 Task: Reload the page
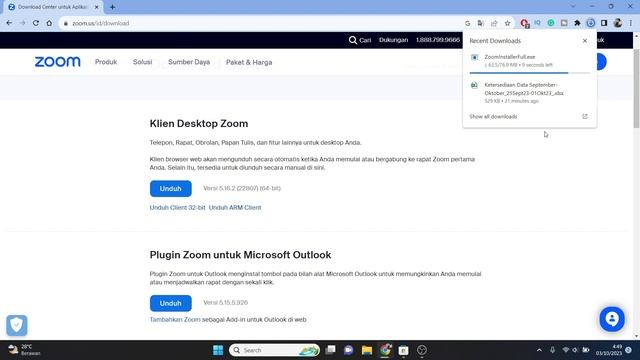pos(36,23)
